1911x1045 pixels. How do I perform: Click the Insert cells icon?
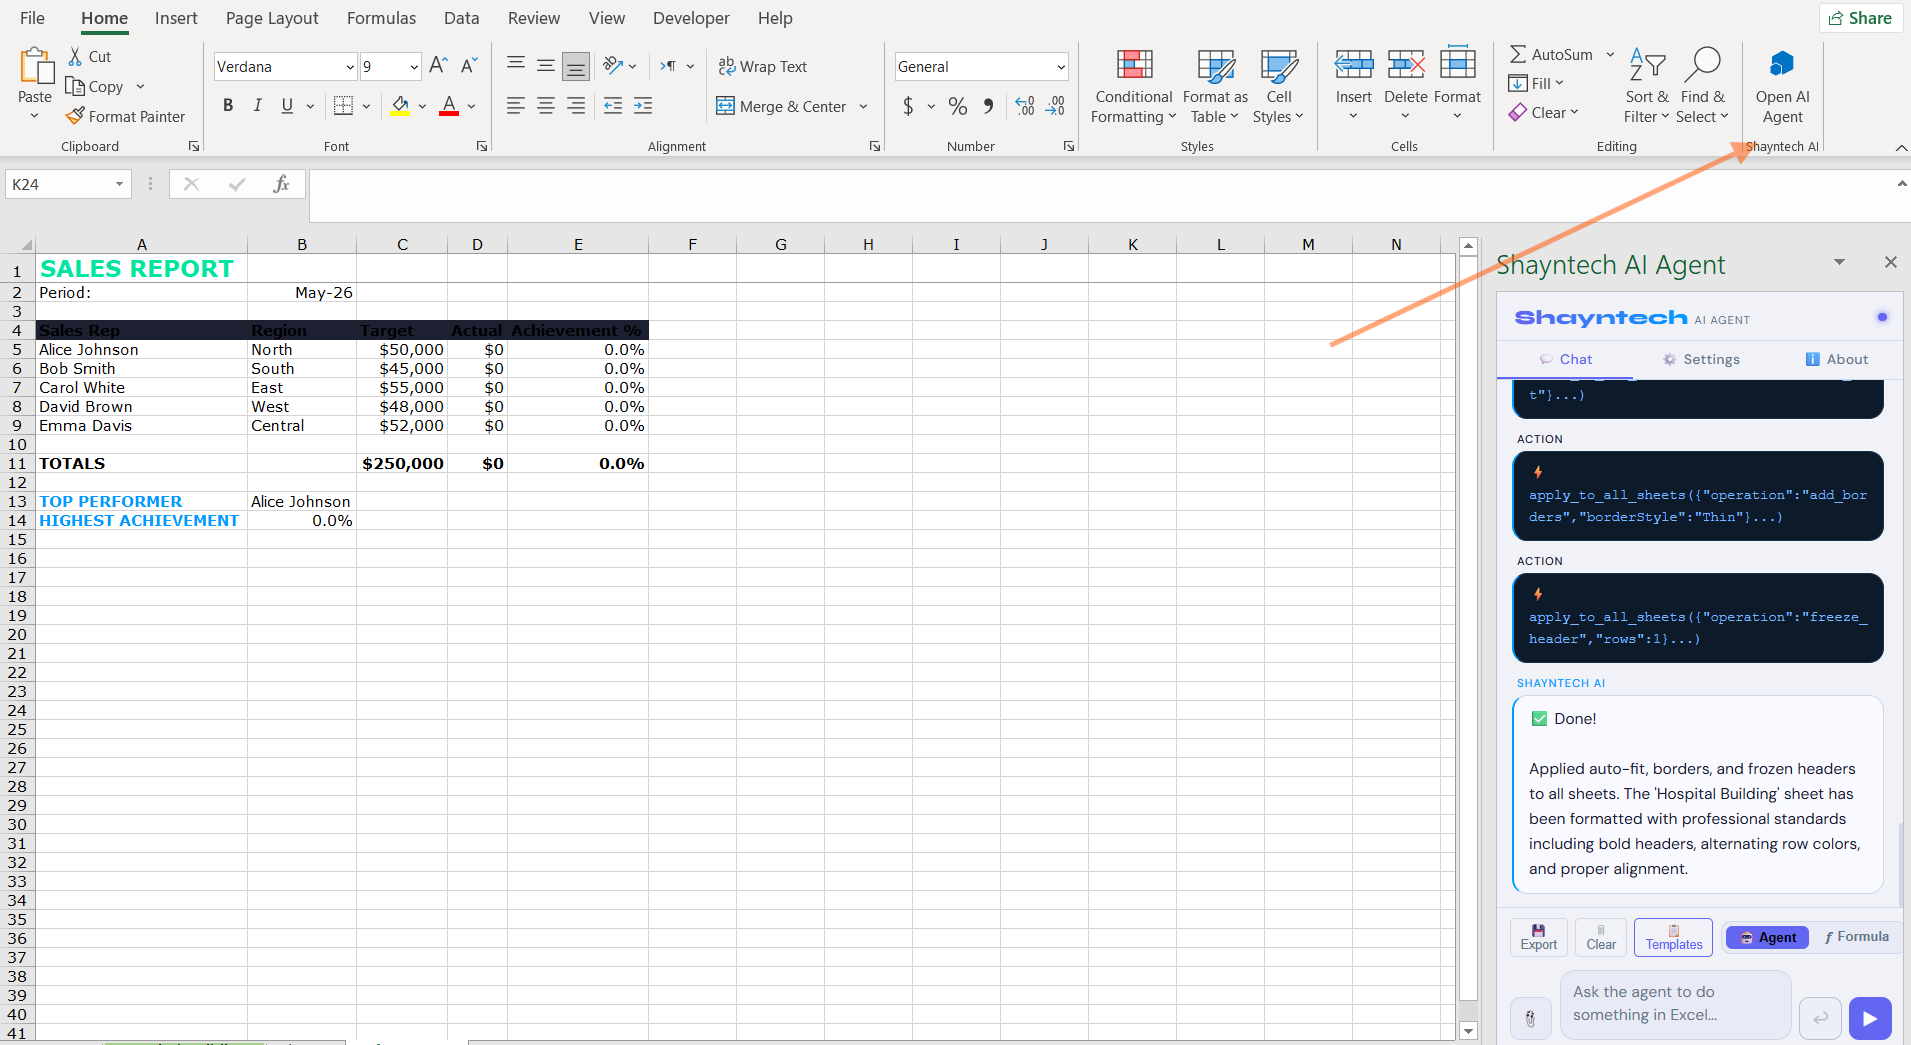point(1354,66)
